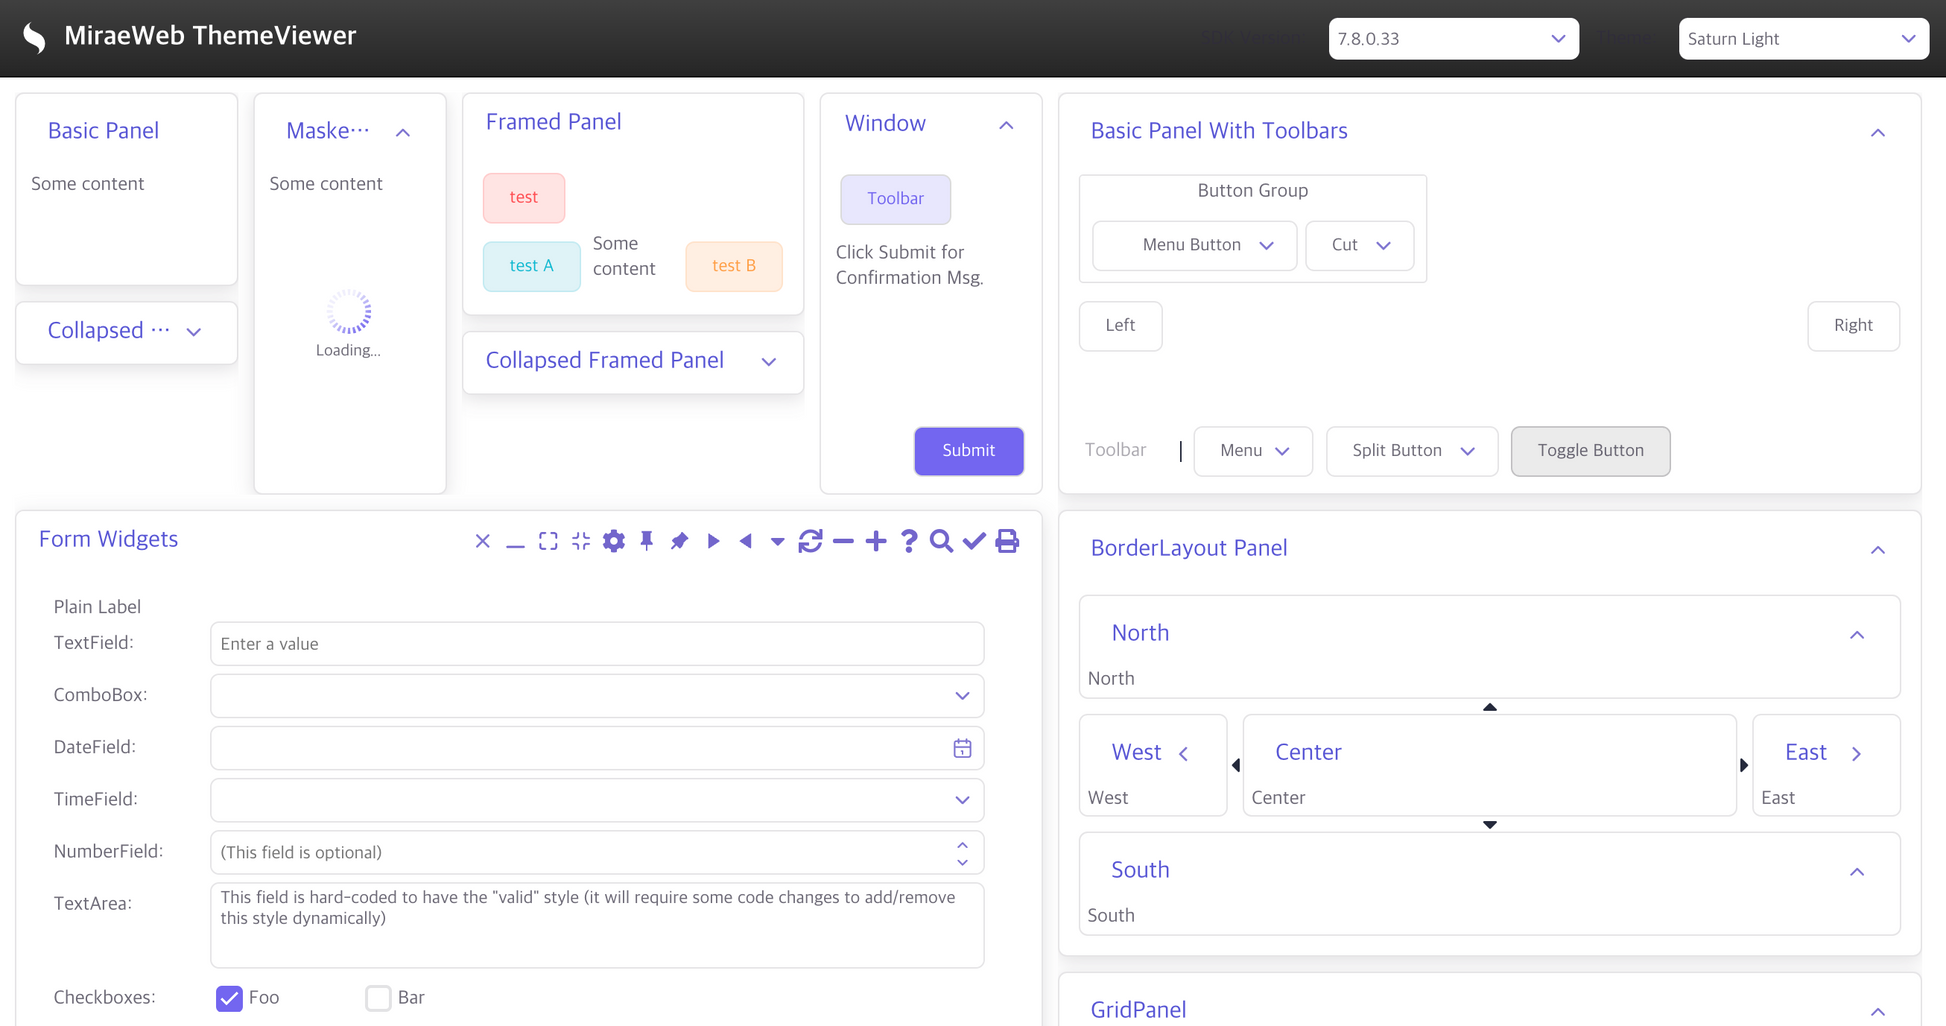1946x1026 pixels.
Task: Click the print icon in Form Widgets header
Action: coord(1007,541)
